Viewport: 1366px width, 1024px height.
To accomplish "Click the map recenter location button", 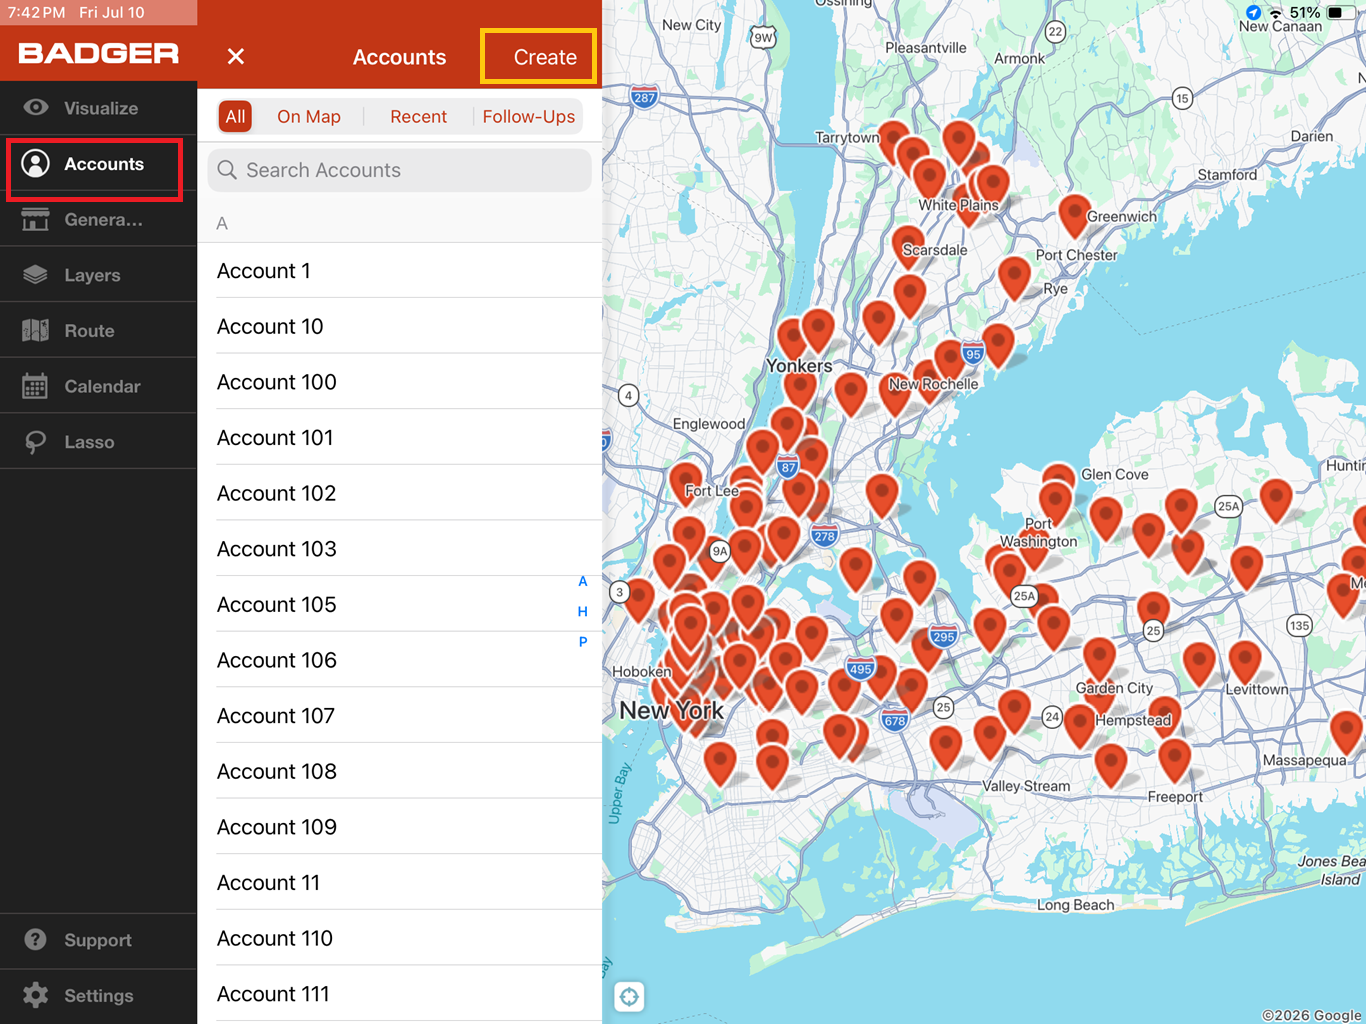I will click(x=629, y=996).
